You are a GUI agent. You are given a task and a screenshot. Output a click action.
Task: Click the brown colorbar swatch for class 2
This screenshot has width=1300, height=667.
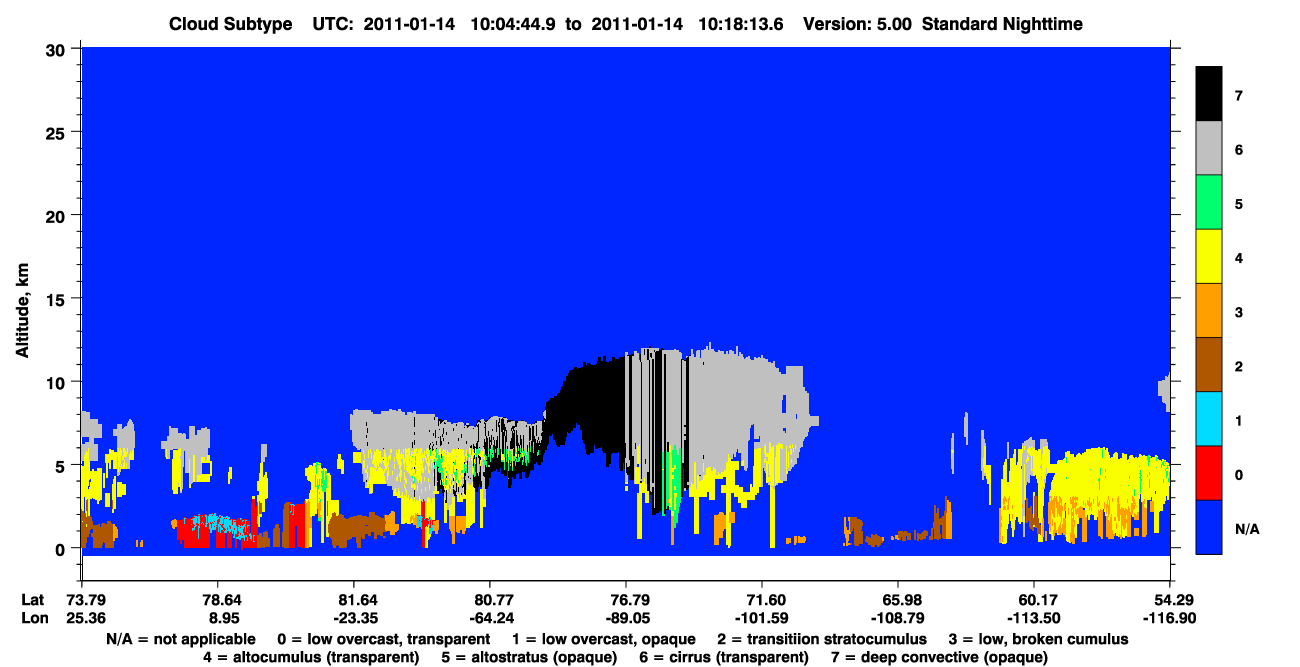[1209, 364]
